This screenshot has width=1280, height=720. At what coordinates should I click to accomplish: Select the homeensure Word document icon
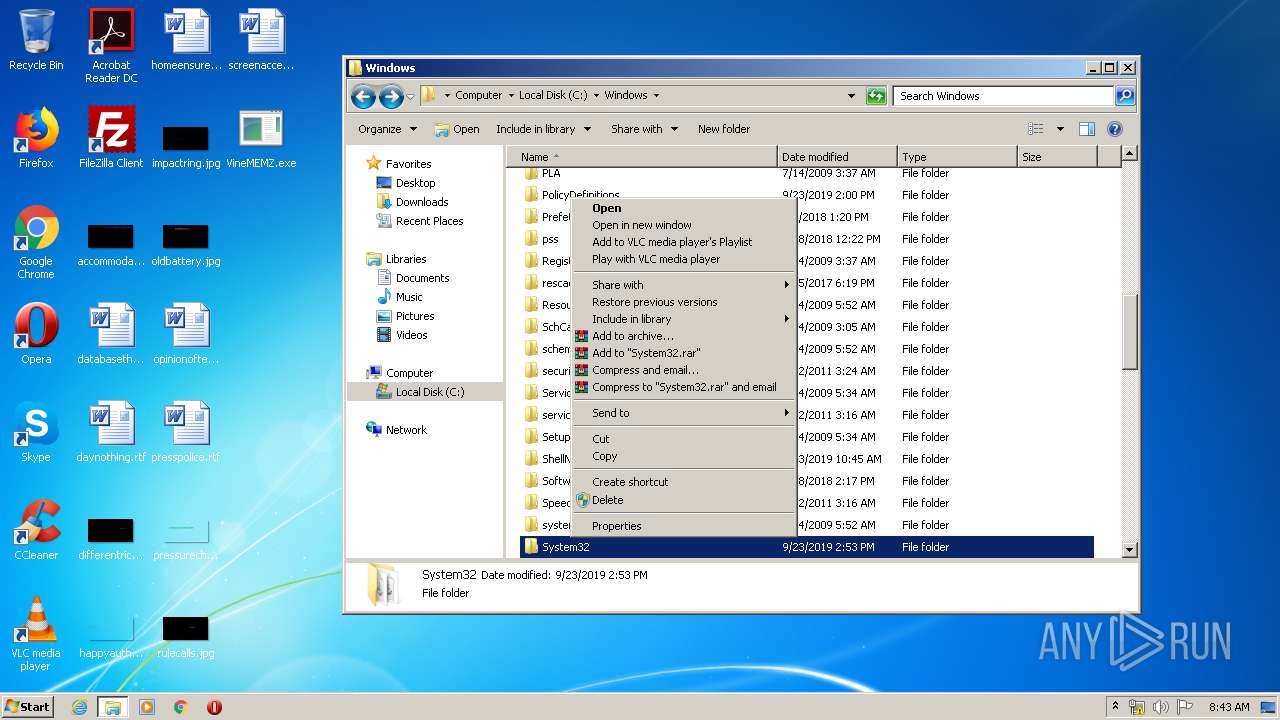tap(186, 40)
